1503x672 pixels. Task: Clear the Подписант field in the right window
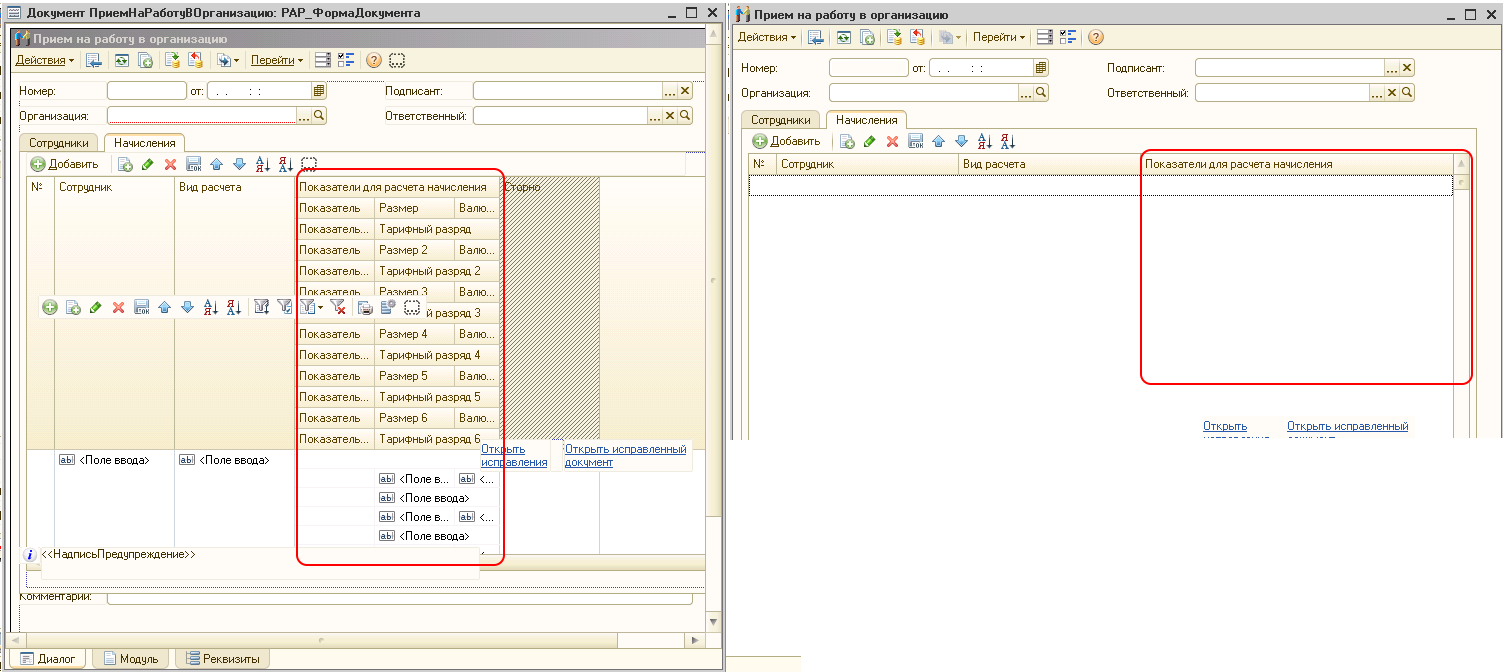(1407, 67)
